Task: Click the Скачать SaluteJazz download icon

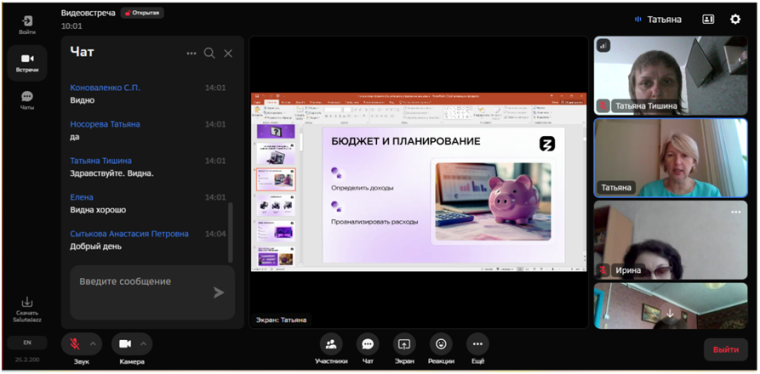Action: [27, 302]
